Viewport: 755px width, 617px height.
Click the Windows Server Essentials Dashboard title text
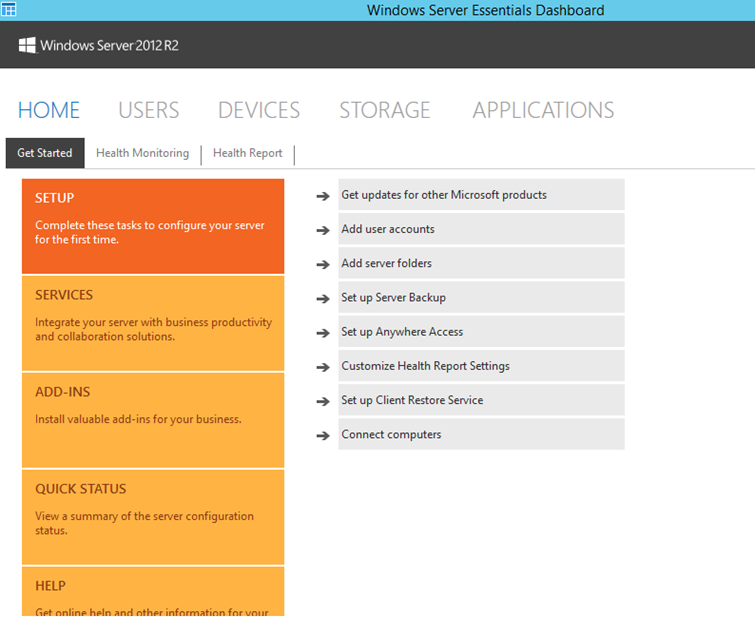point(485,10)
